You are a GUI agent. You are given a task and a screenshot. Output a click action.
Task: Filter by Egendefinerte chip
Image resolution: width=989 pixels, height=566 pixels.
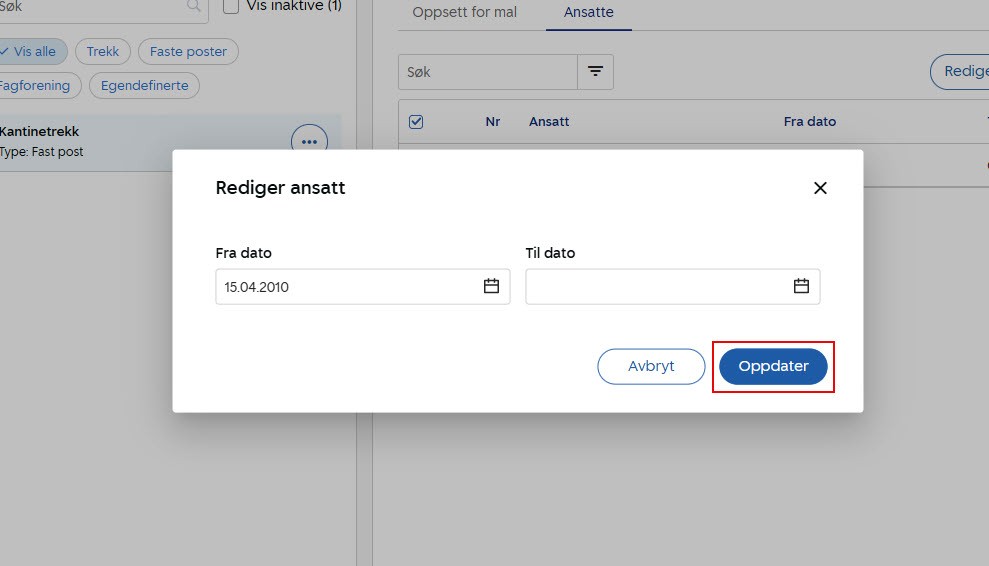pos(145,85)
